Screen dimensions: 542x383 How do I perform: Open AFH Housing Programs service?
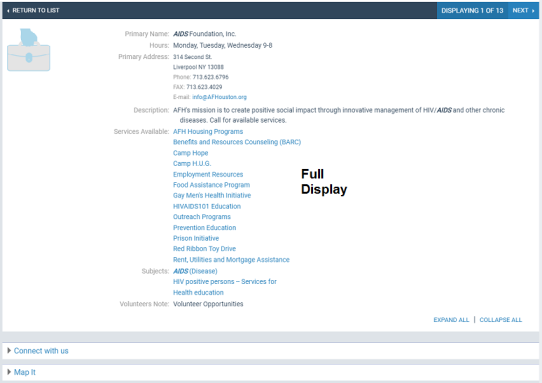point(208,132)
